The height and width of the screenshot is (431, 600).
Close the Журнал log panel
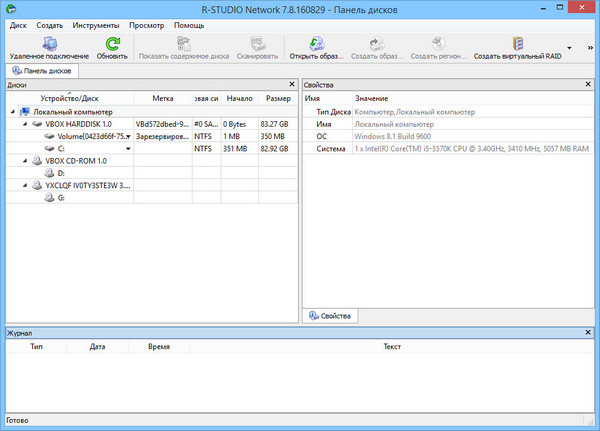(x=592, y=331)
